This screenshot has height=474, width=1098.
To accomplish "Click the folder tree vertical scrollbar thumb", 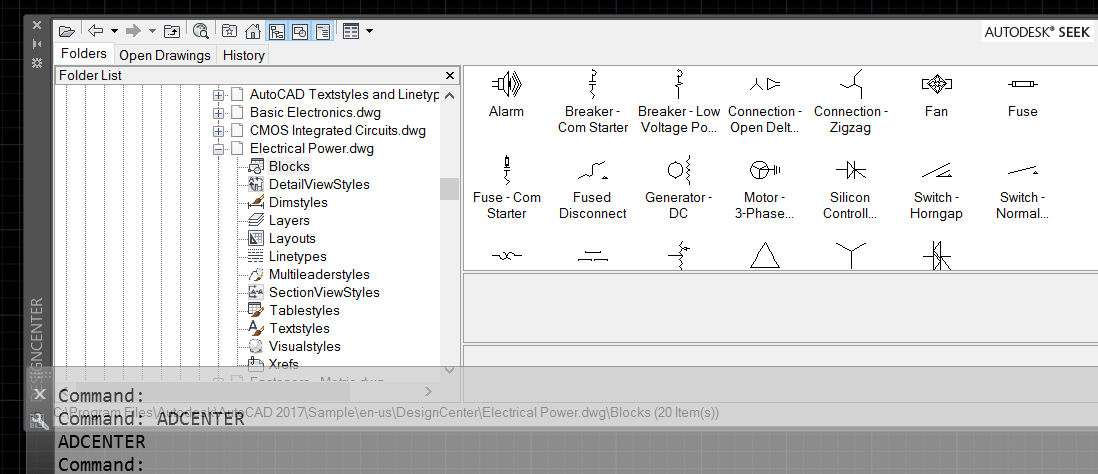I will coord(450,189).
